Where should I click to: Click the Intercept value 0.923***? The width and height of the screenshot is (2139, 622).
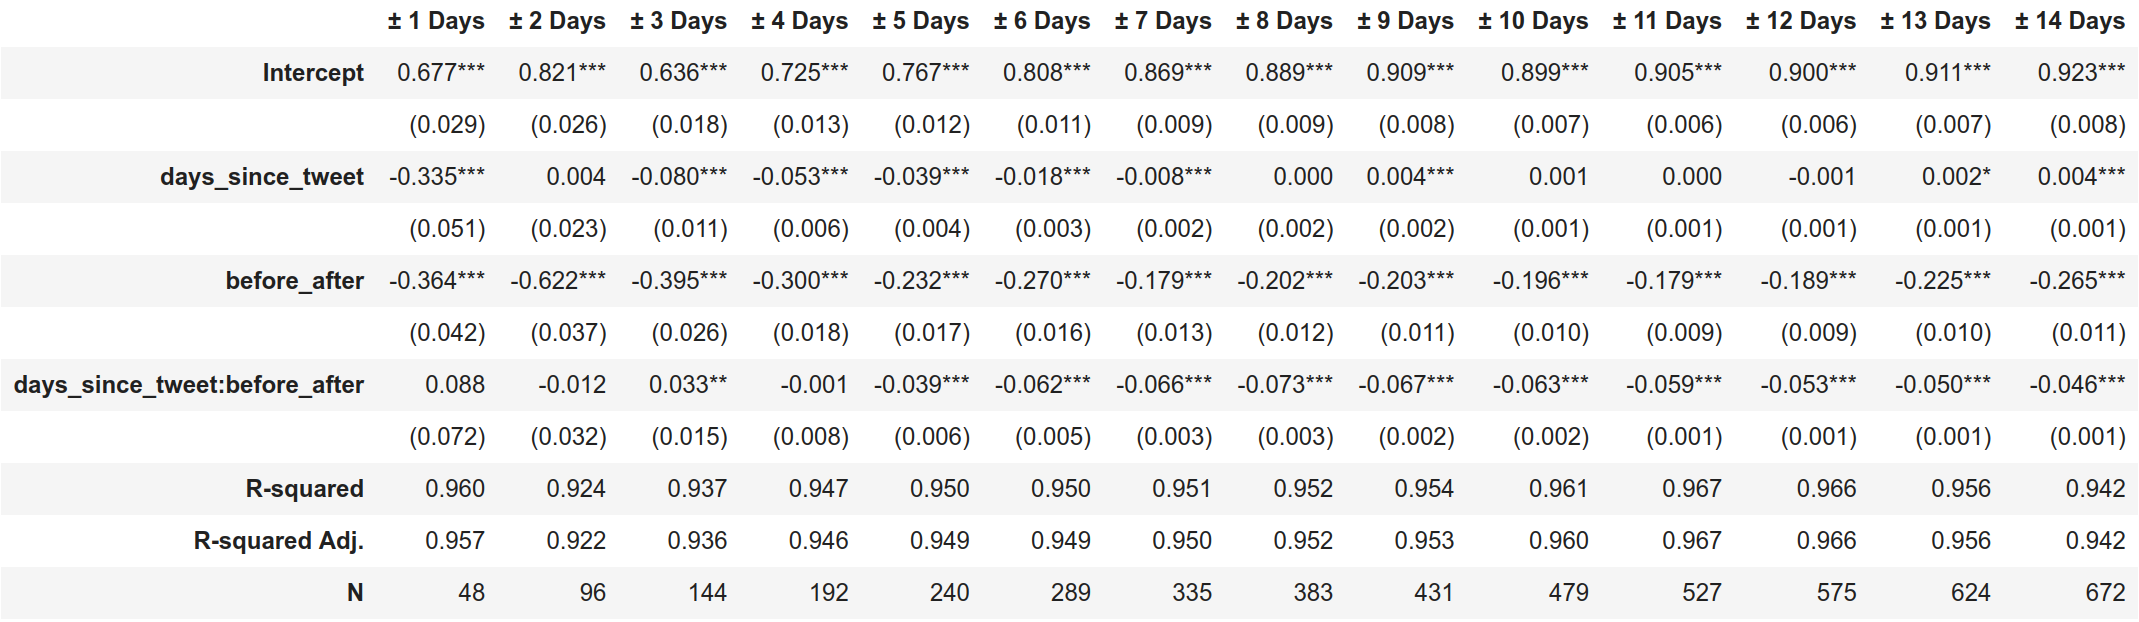pyautogui.click(x=2082, y=73)
